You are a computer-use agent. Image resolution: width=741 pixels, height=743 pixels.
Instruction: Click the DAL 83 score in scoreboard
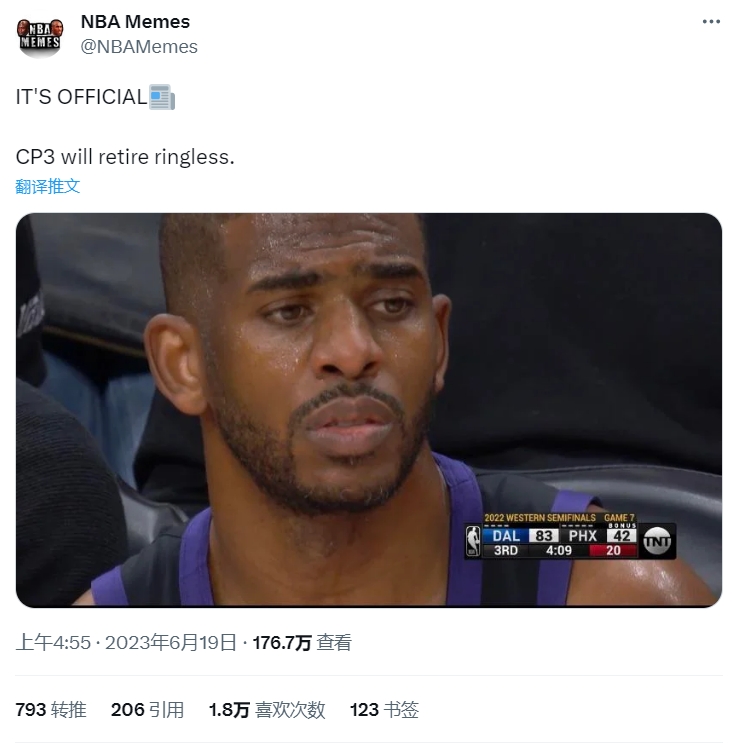coord(520,536)
